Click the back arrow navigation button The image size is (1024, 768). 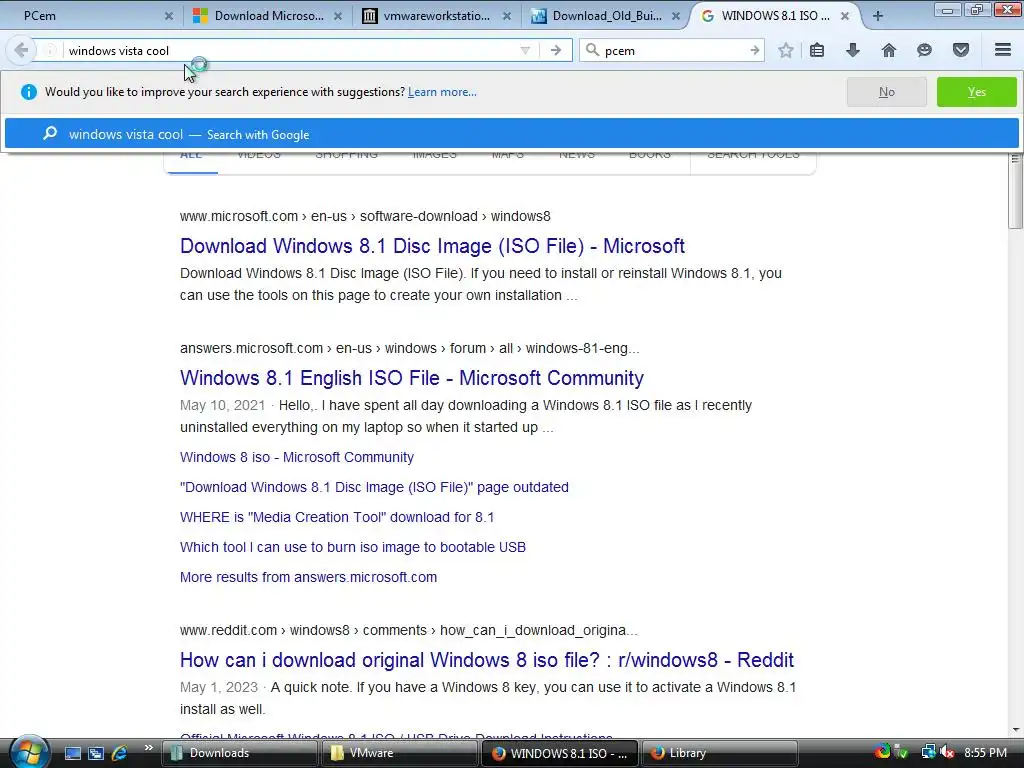[x=20, y=50]
